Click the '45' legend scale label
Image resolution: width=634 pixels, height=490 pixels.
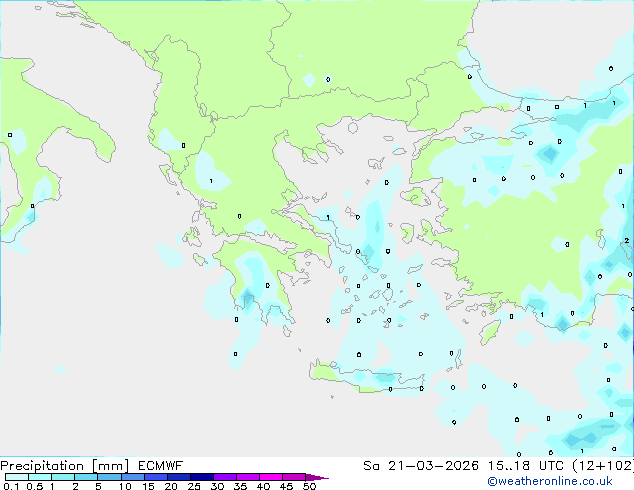click(x=286, y=486)
